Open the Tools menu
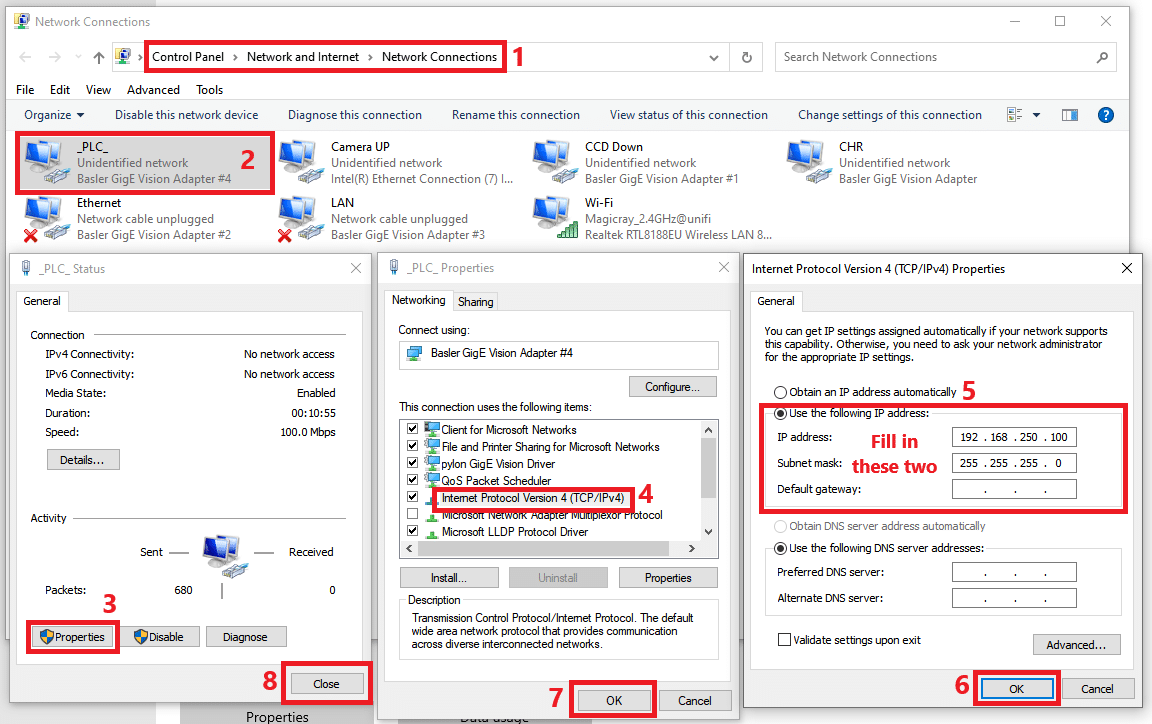The height and width of the screenshot is (724, 1152). pos(209,90)
